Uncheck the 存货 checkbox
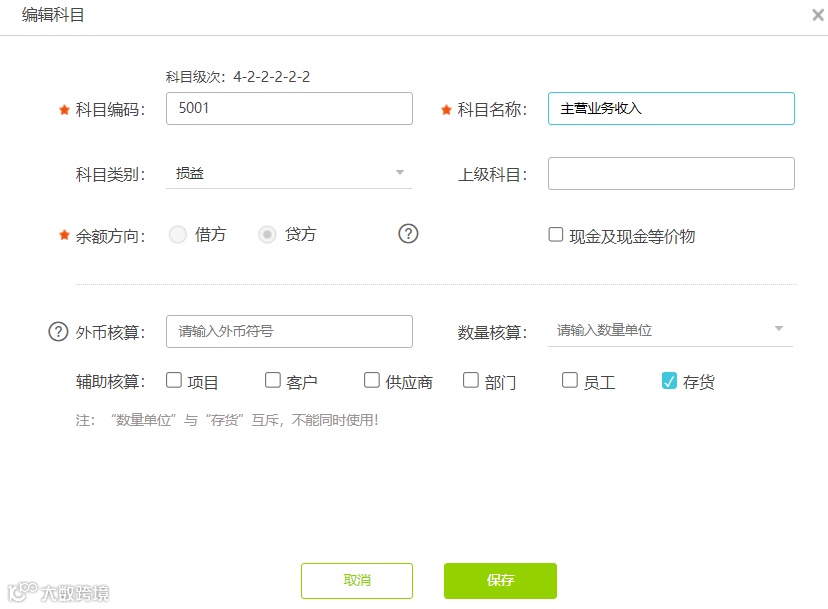828x609 pixels. (669, 381)
